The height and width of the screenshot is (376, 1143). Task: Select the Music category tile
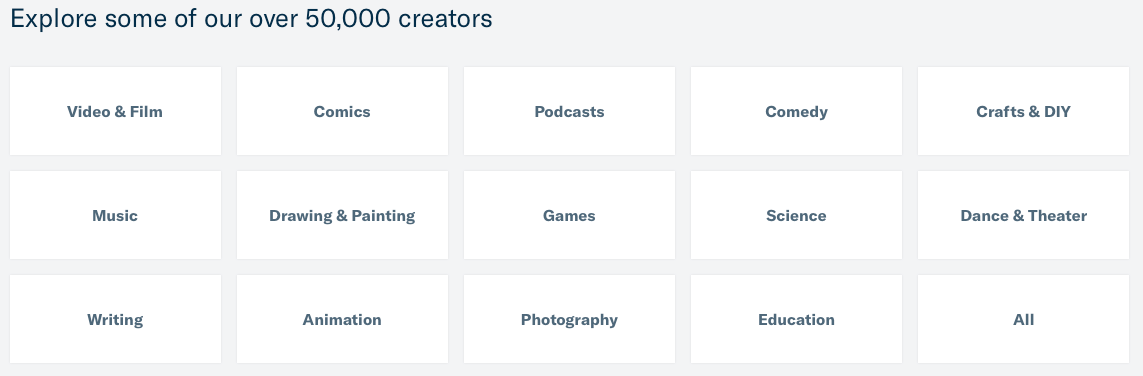tap(115, 215)
